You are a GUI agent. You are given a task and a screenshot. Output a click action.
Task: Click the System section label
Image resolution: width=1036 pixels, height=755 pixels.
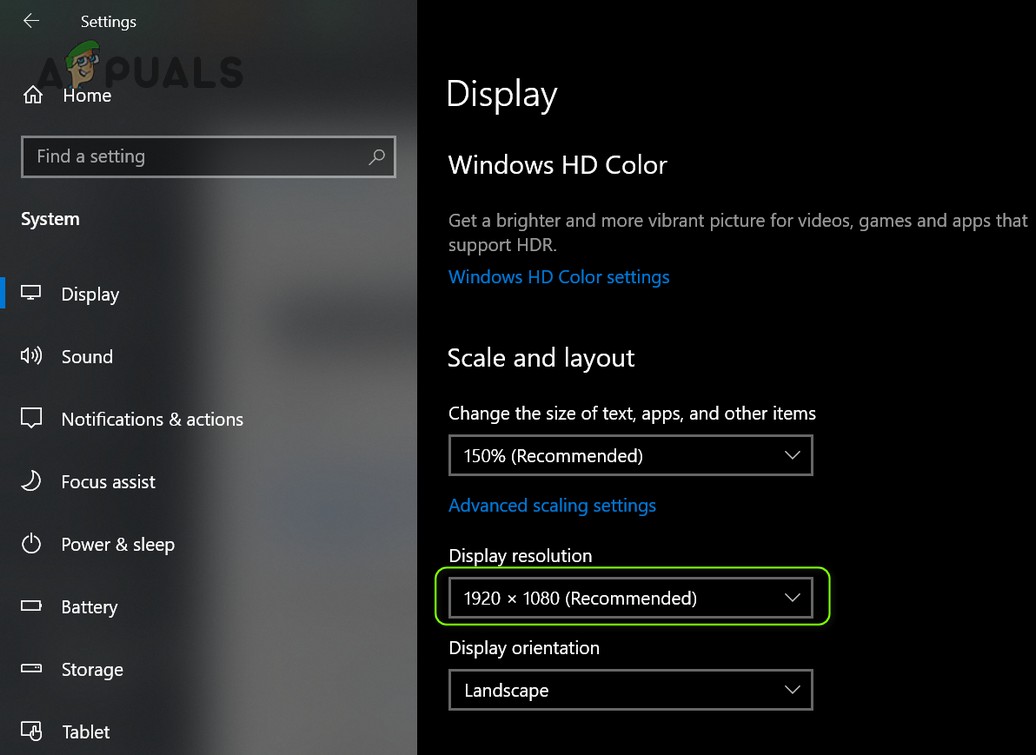tap(50, 219)
